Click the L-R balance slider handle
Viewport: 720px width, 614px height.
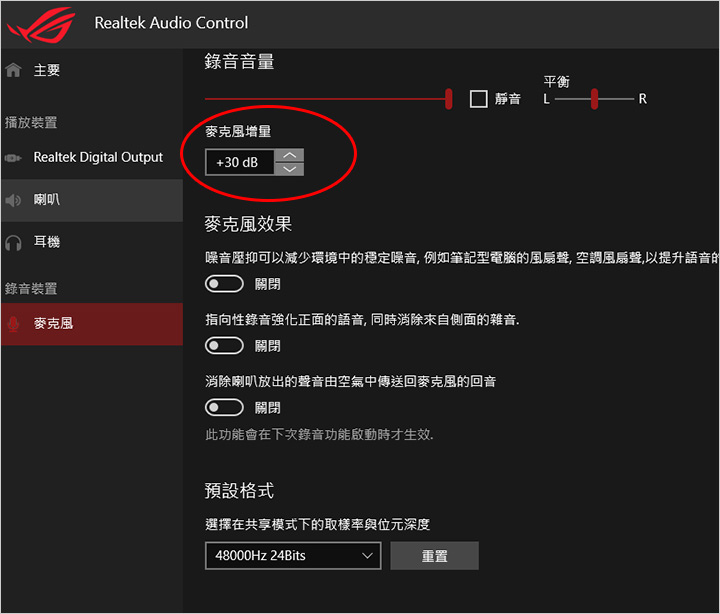(x=594, y=99)
